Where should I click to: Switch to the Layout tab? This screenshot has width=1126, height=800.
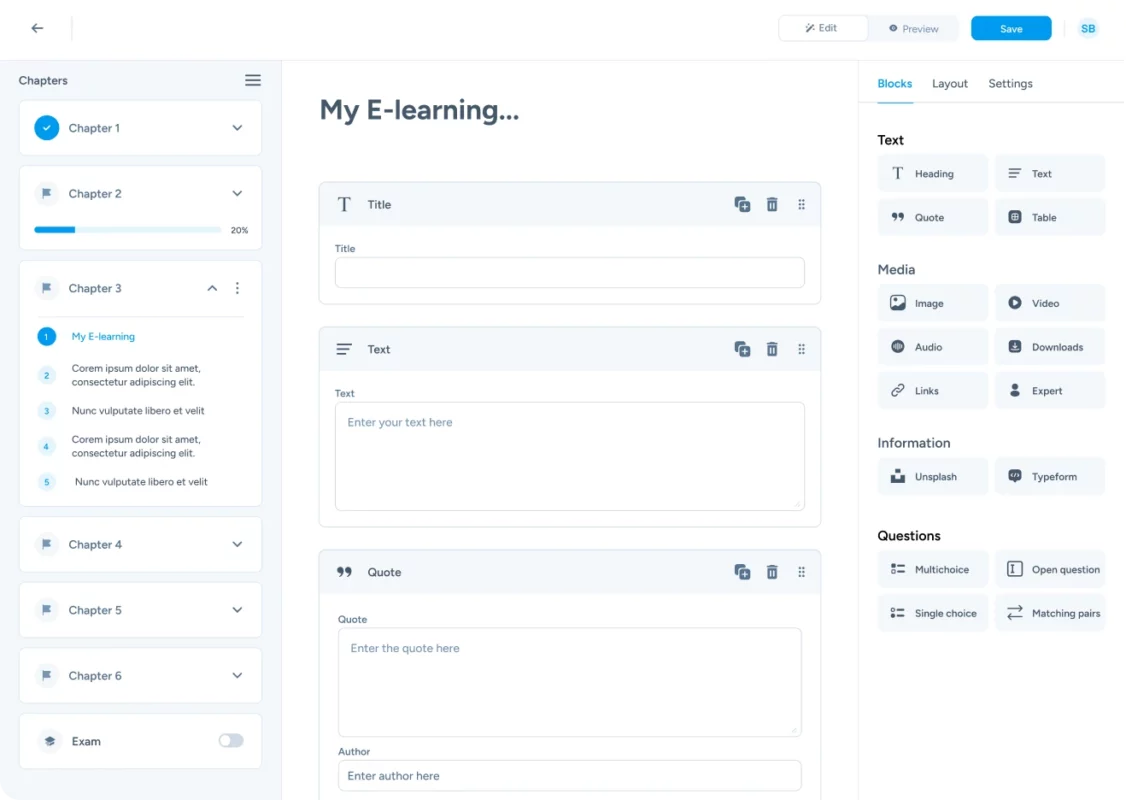[x=949, y=84]
